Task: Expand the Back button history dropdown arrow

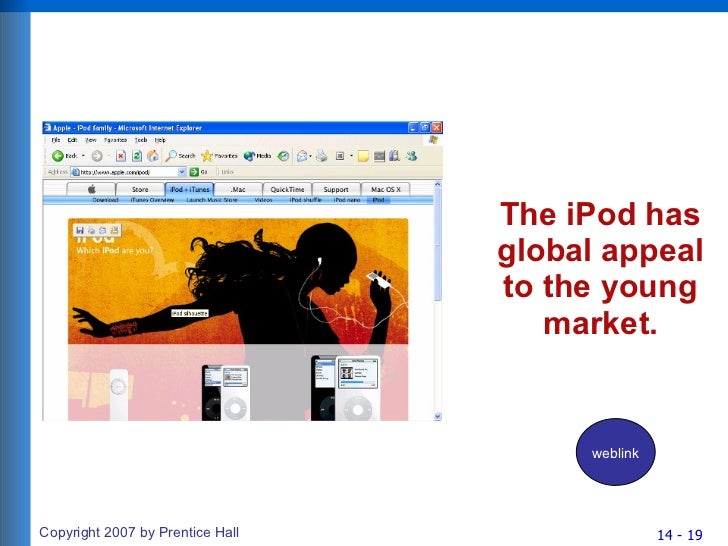Action: click(83, 156)
